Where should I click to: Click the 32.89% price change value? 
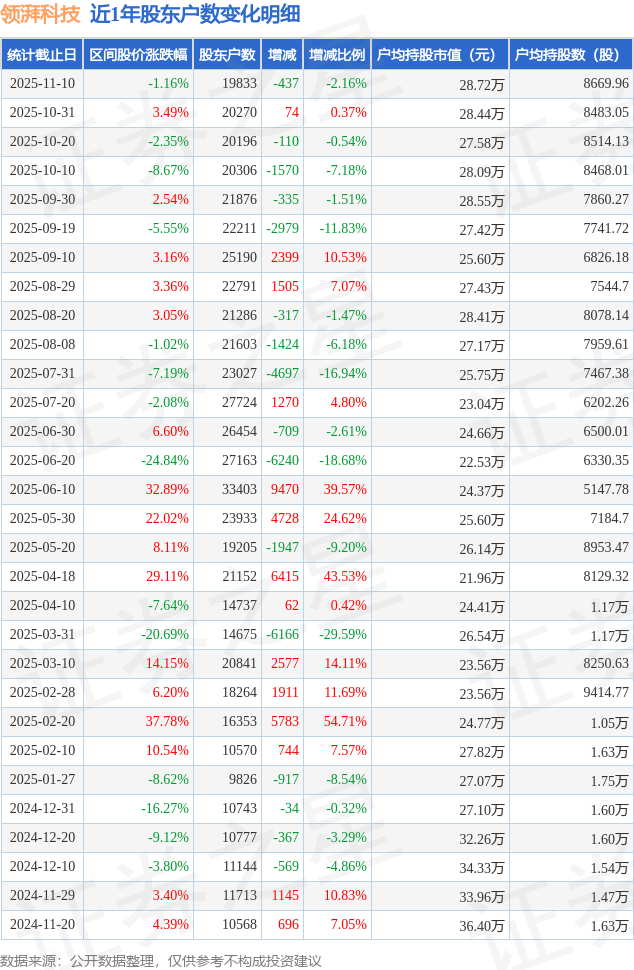167,490
